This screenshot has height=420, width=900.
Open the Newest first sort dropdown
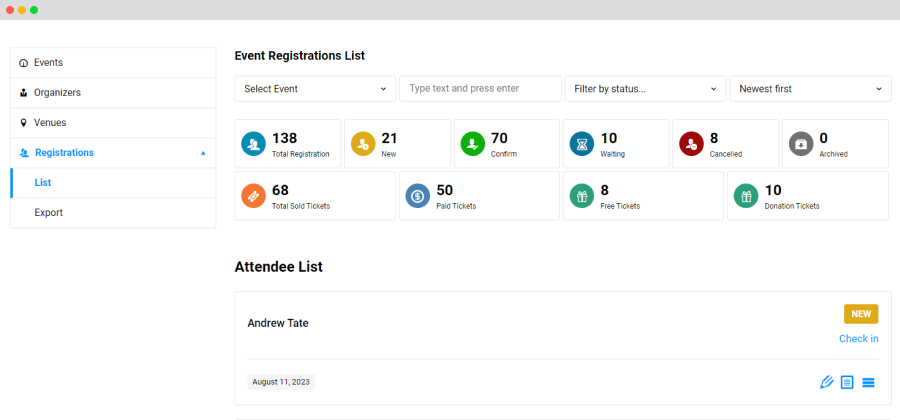[x=810, y=89]
